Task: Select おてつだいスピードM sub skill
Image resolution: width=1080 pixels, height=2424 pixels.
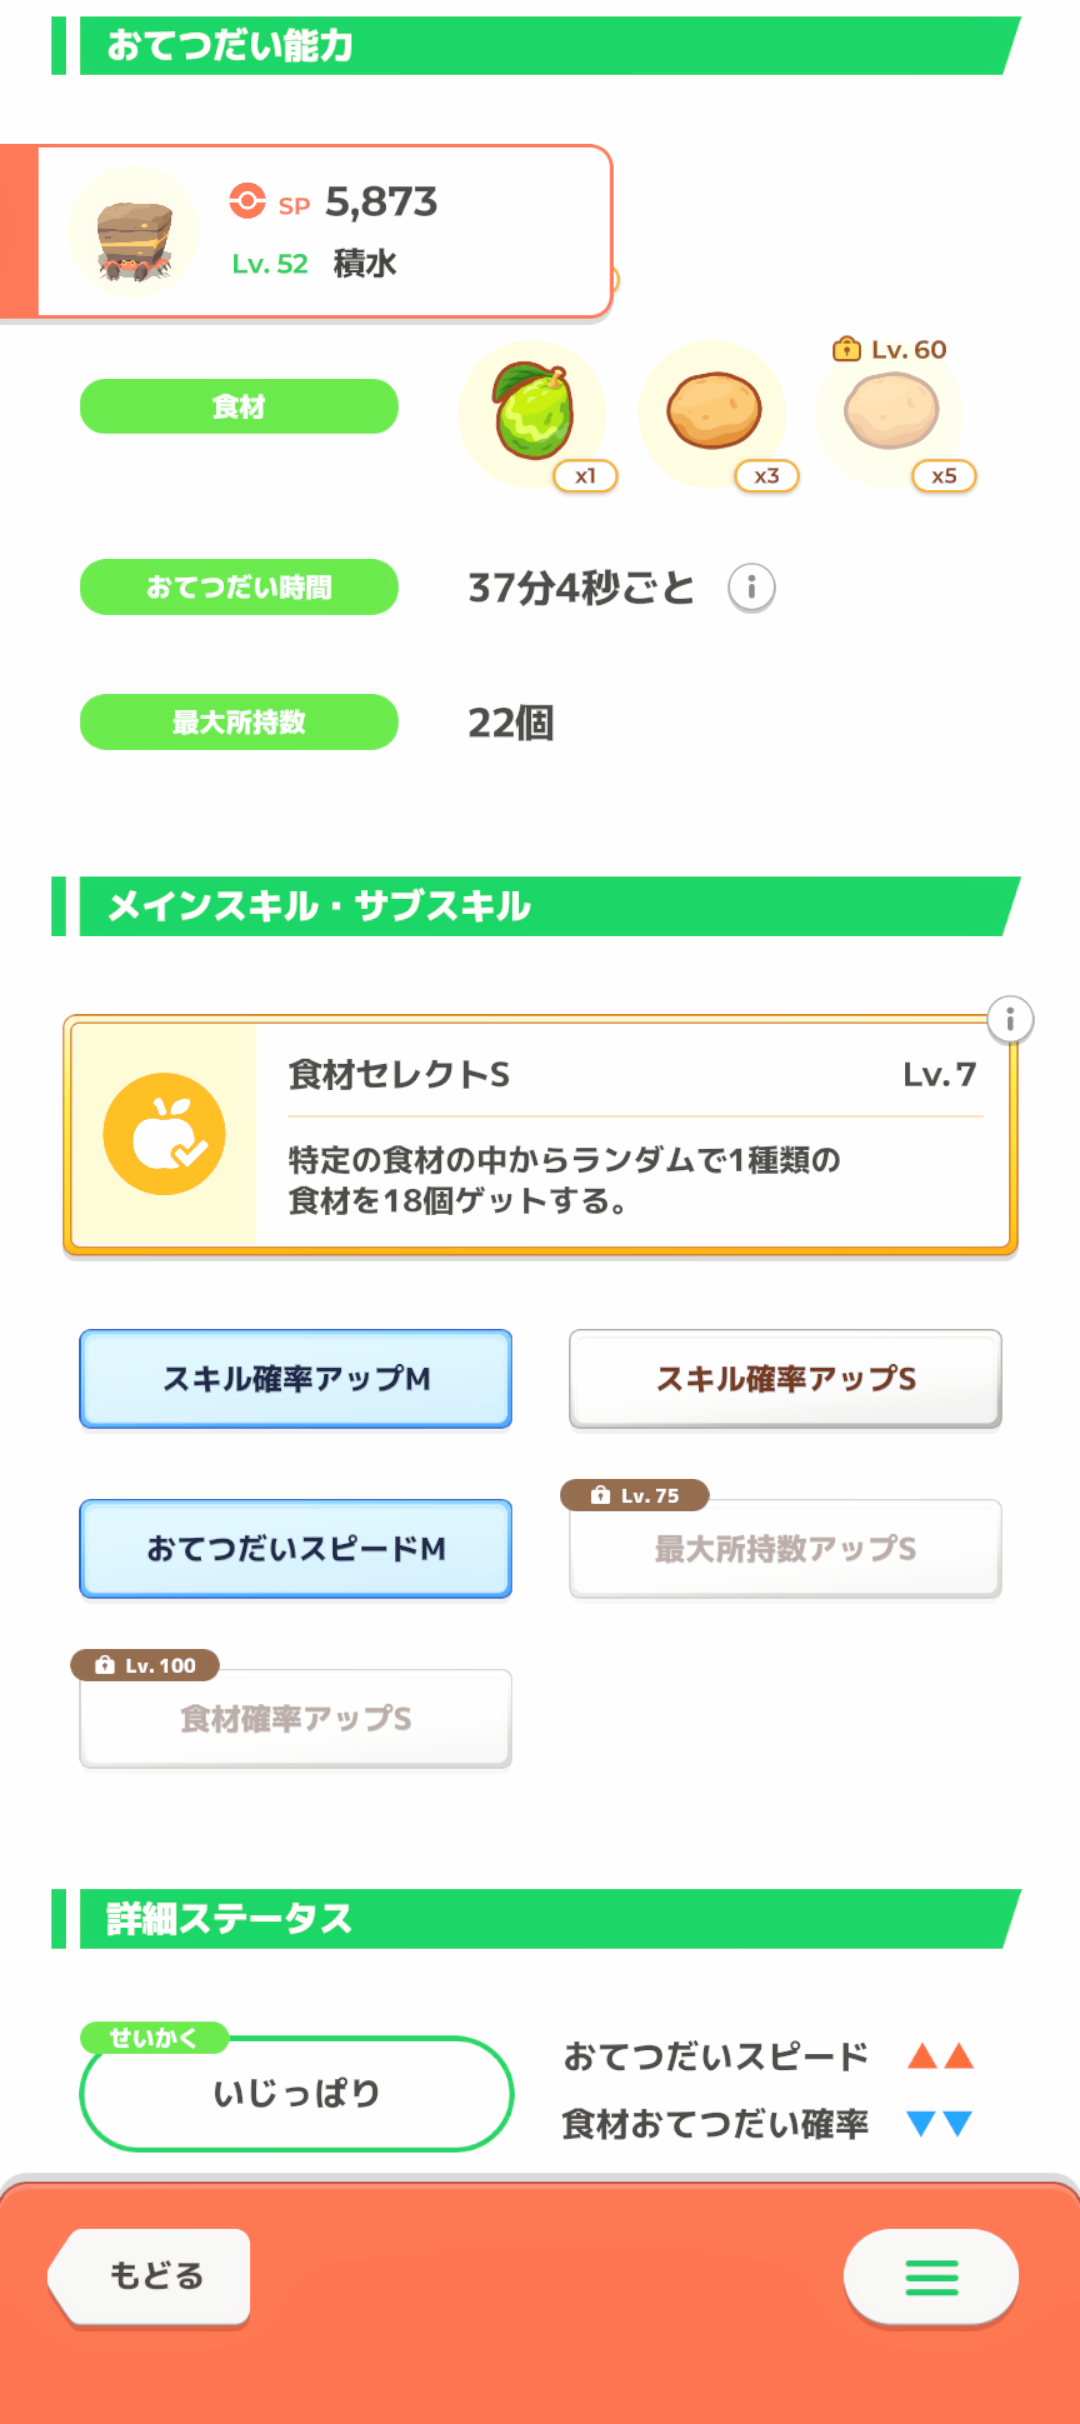Action: click(x=296, y=1549)
